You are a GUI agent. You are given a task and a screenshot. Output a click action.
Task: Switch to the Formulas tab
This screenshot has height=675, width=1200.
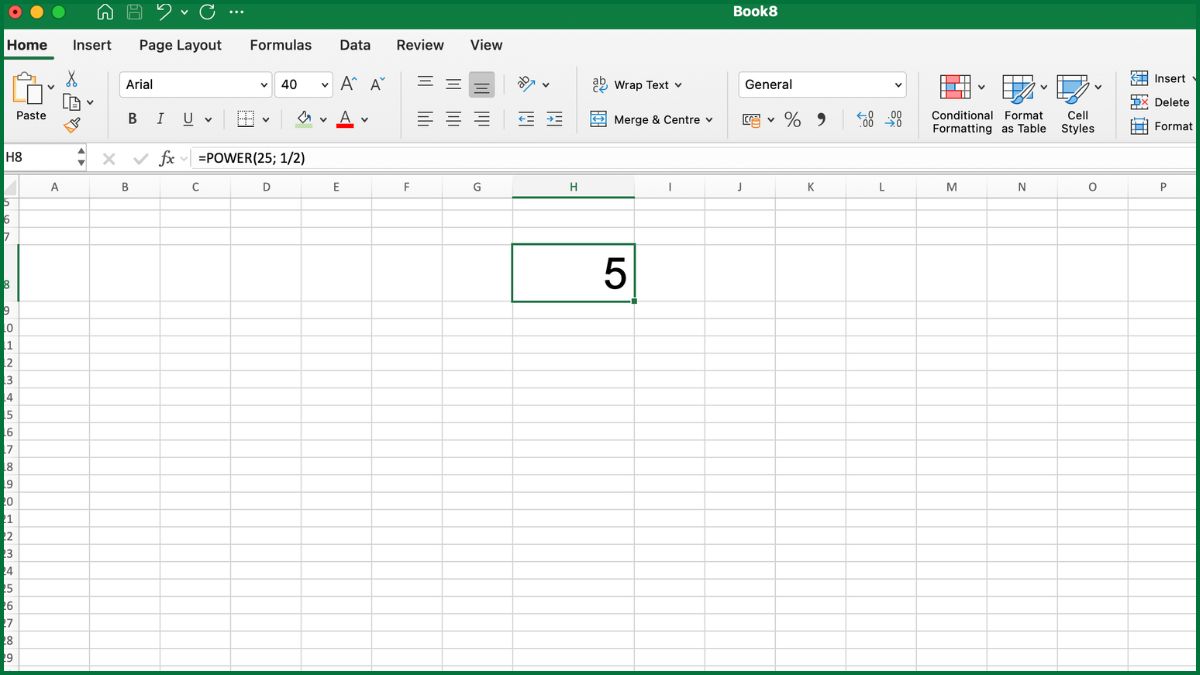point(280,45)
